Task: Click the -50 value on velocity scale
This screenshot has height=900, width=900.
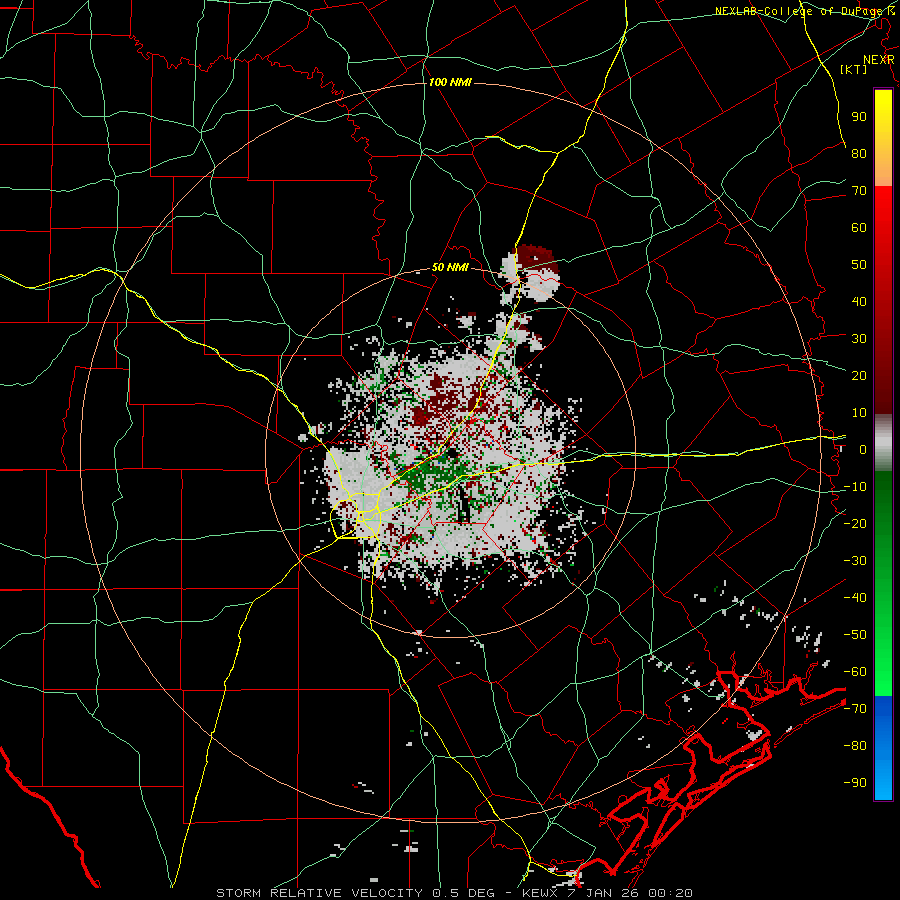Action: pyautogui.click(x=855, y=635)
